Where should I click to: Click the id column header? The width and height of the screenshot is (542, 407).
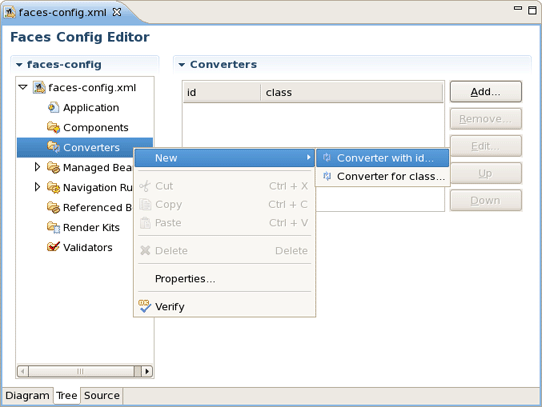[222, 92]
